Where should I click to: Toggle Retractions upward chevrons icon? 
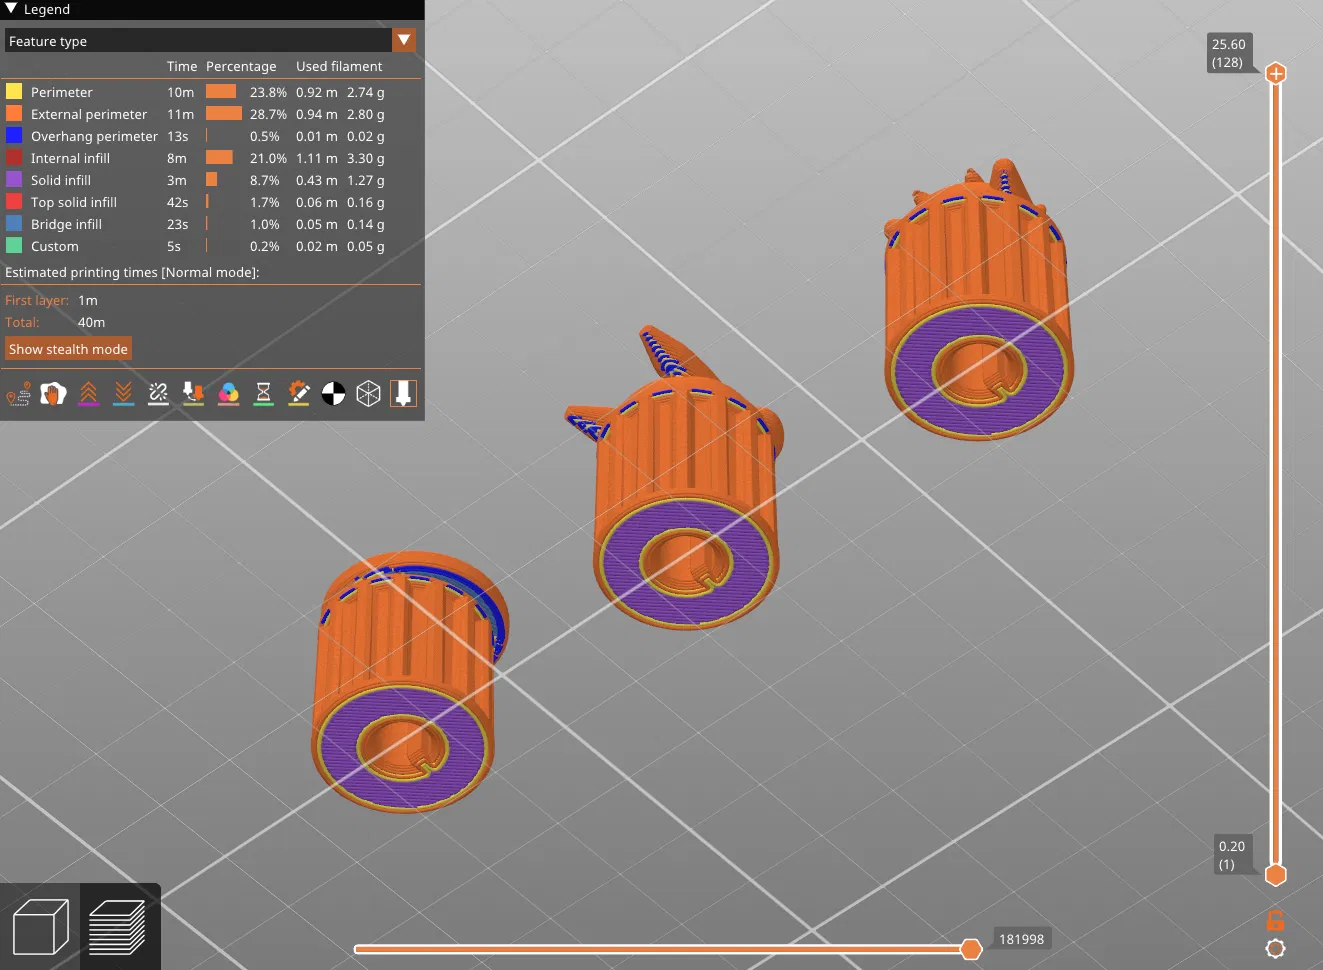pos(89,394)
